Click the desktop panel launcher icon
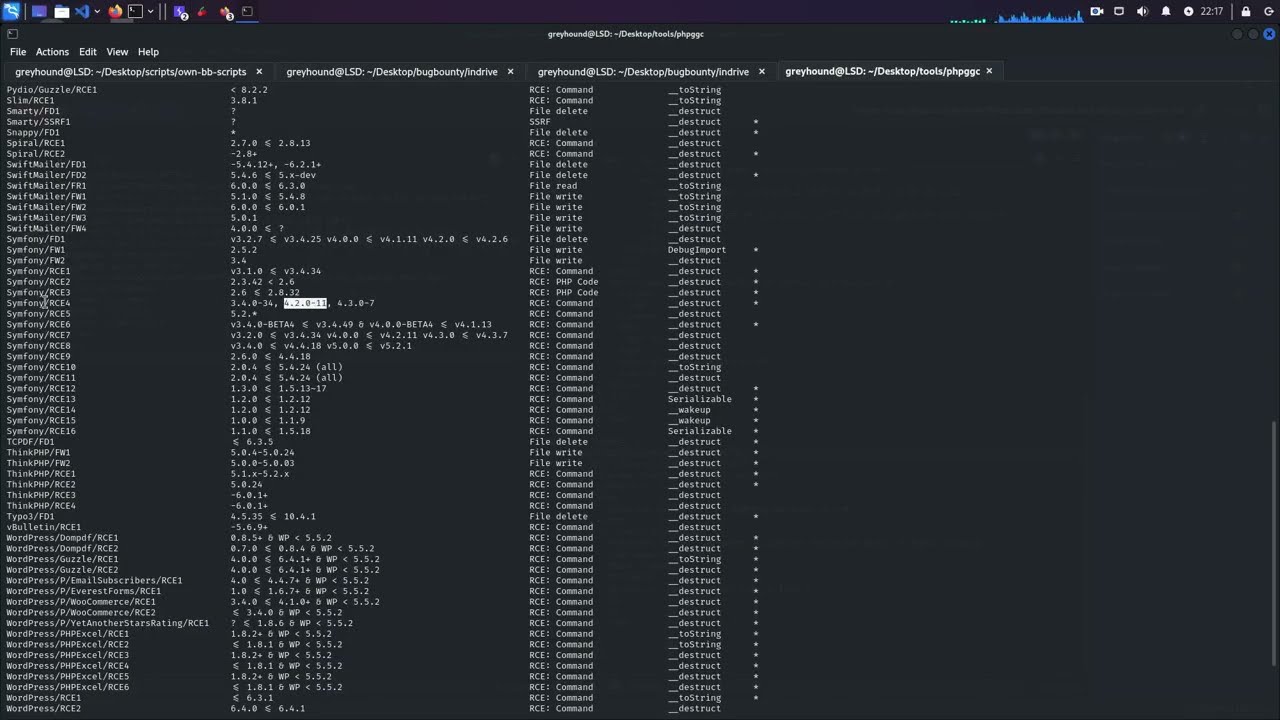Viewport: 1280px width, 720px height. 39,12
